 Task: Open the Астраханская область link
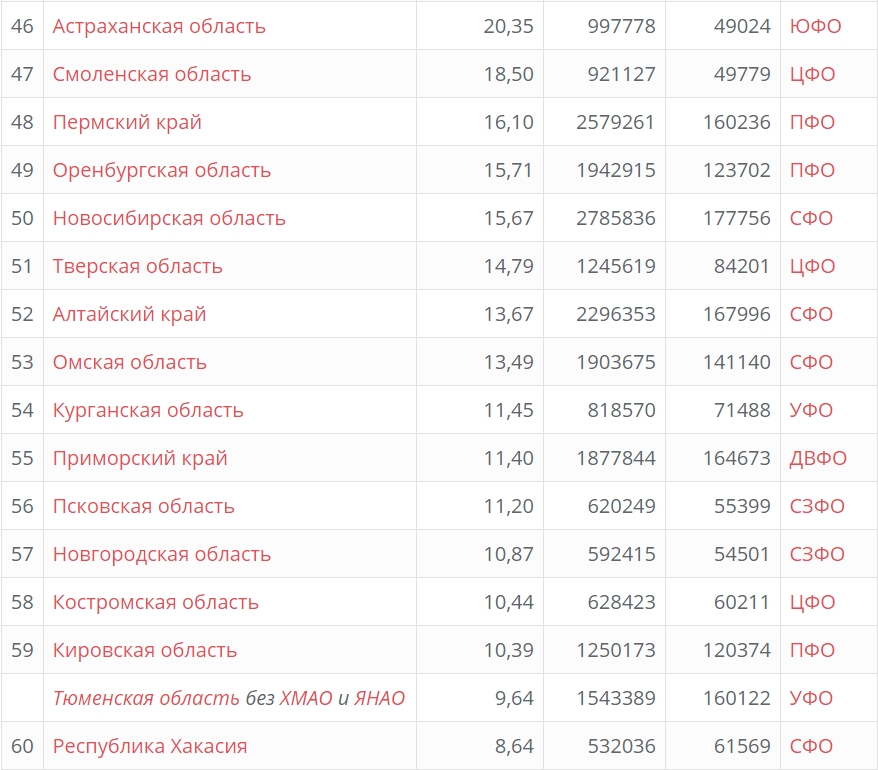pos(159,26)
